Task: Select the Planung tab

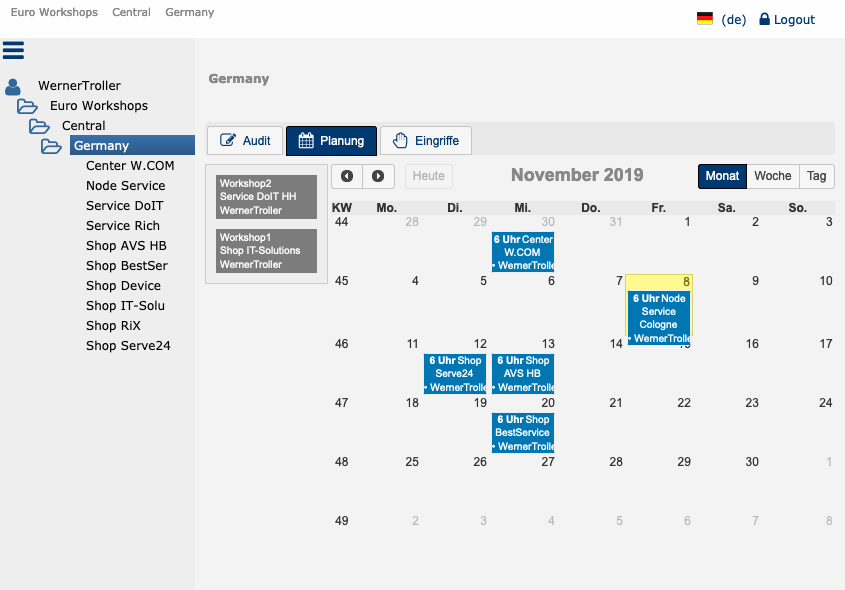Action: pos(331,141)
